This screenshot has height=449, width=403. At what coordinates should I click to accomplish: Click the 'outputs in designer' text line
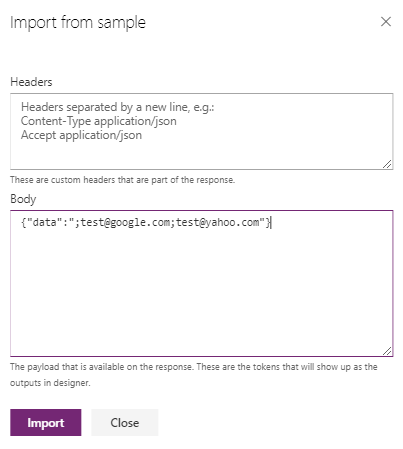(x=50, y=382)
